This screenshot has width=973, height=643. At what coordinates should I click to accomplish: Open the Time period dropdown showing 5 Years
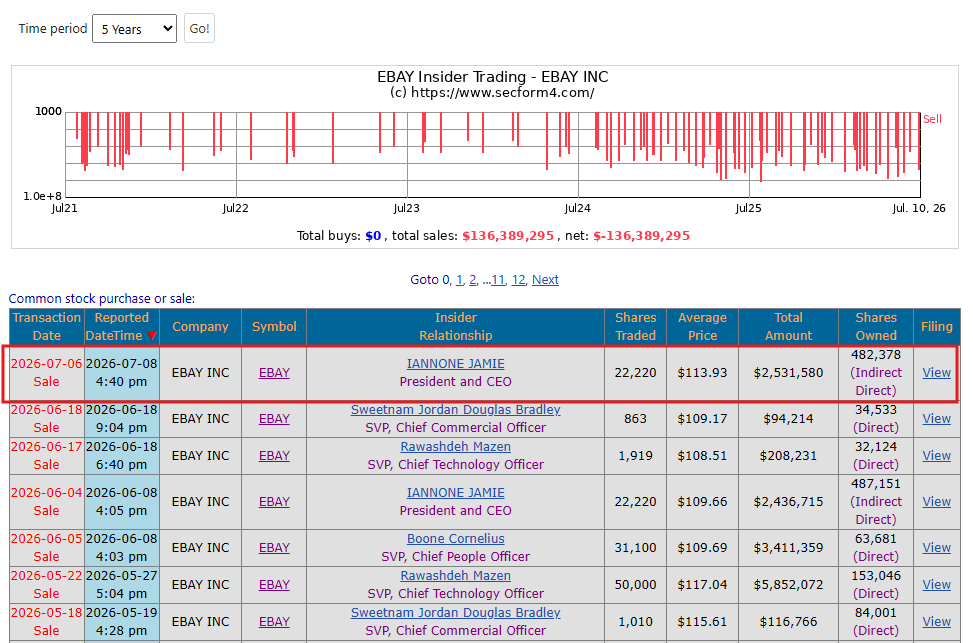click(134, 29)
